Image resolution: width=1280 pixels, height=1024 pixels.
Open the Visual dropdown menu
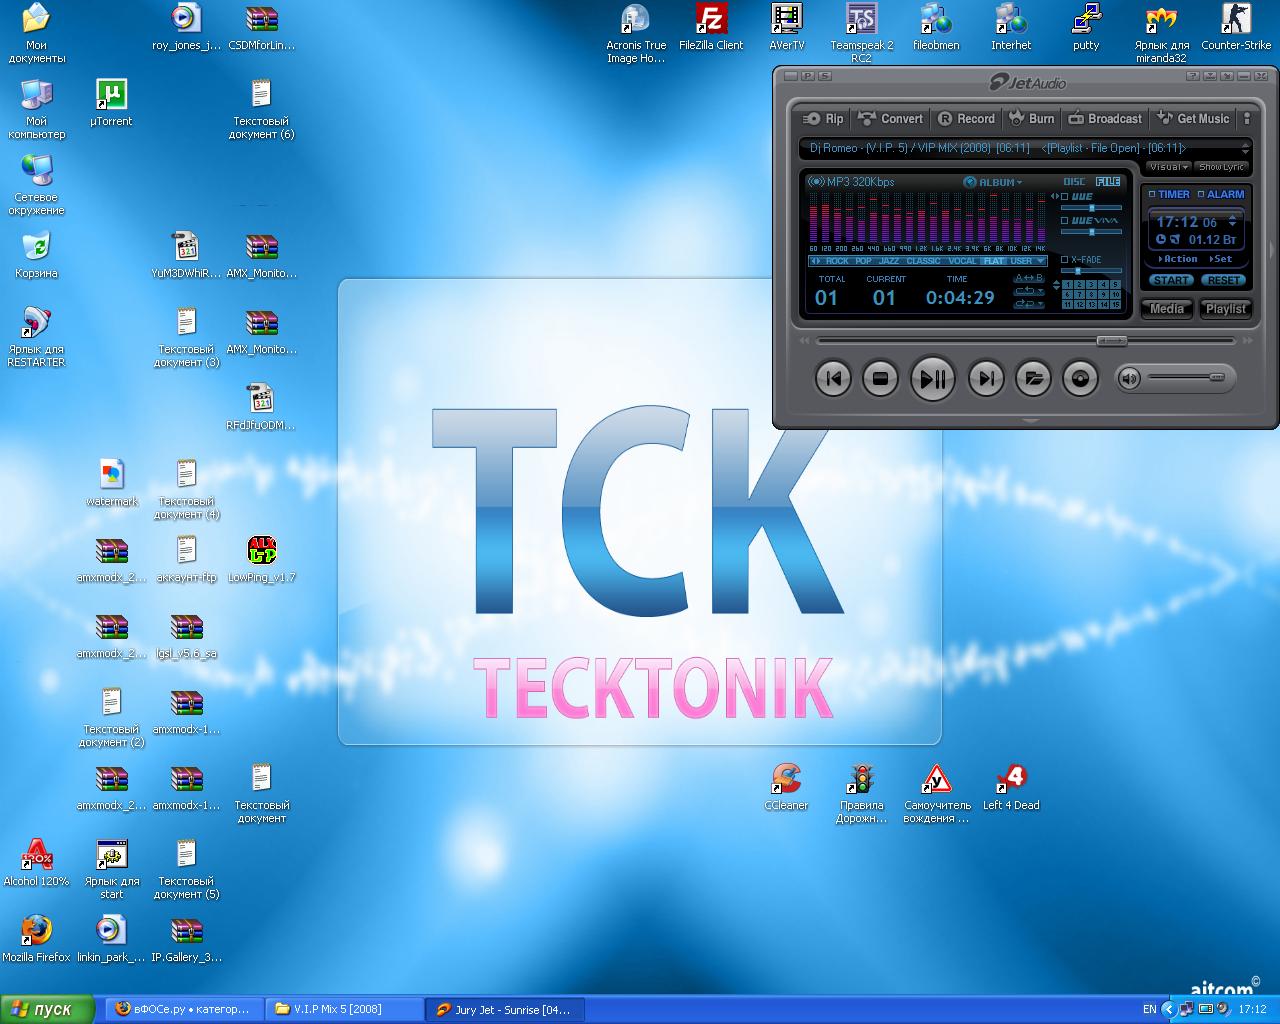(x=1167, y=167)
